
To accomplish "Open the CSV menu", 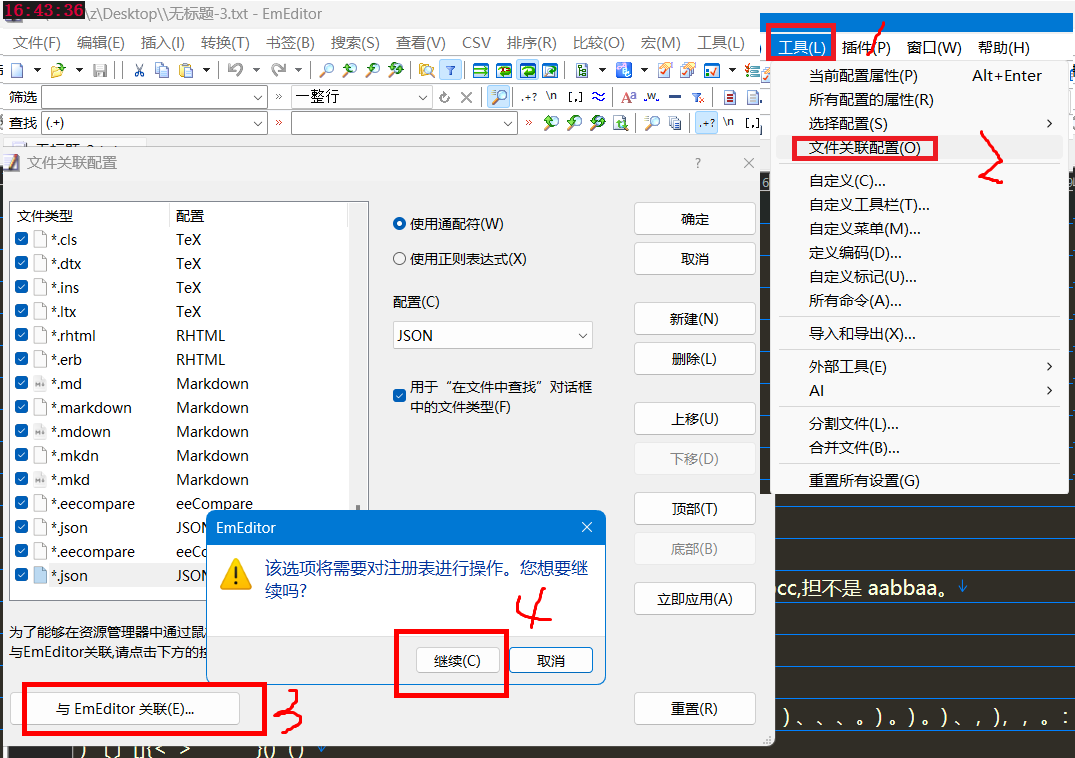I will (476, 43).
